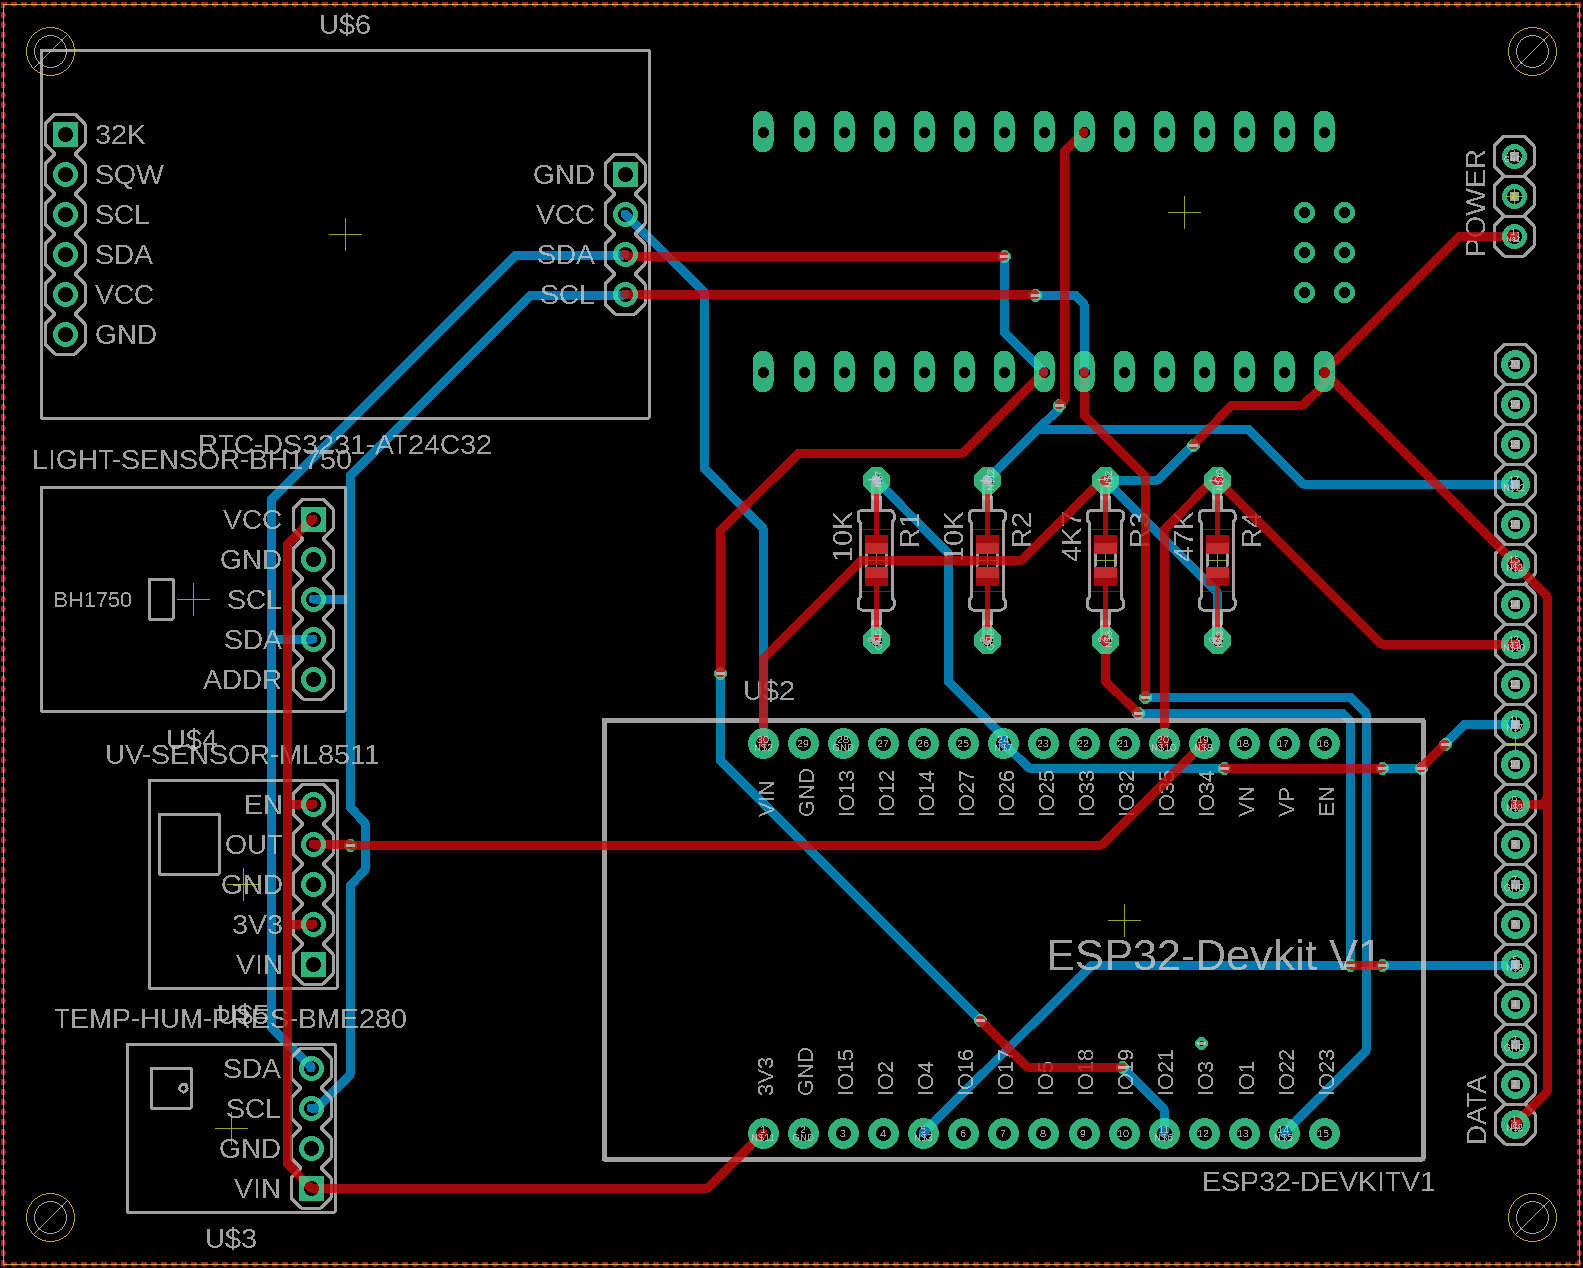Click the OUT pad of the ML8511 sensor

click(x=313, y=844)
